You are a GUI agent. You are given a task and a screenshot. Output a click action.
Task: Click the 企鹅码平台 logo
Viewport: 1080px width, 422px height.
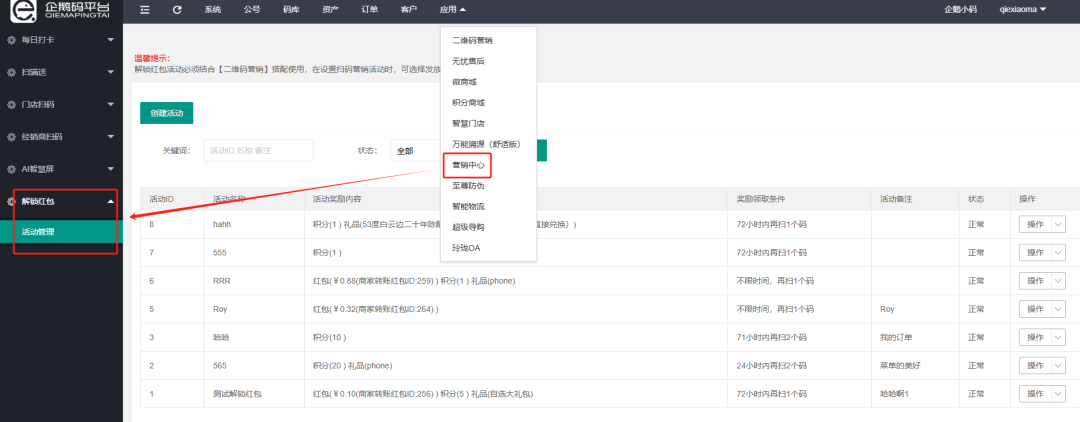60,12
